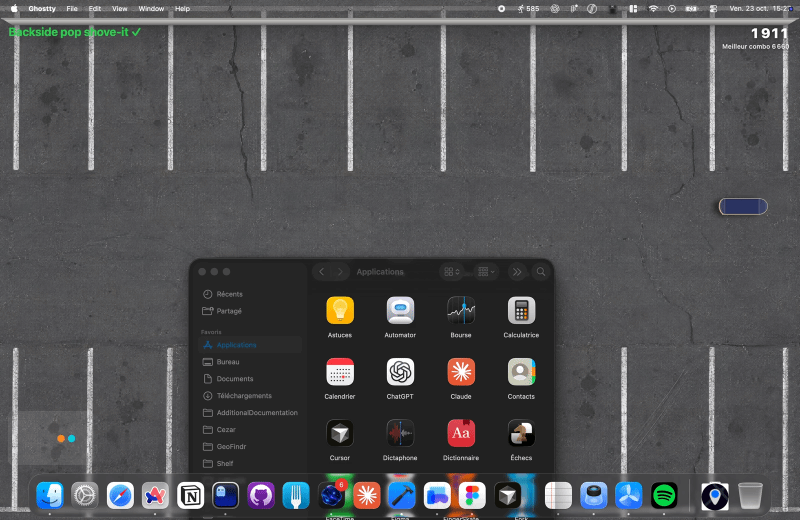Image resolution: width=800 pixels, height=520 pixels.
Task: Open Xcode hammer icon in Dock
Action: (x=402, y=495)
